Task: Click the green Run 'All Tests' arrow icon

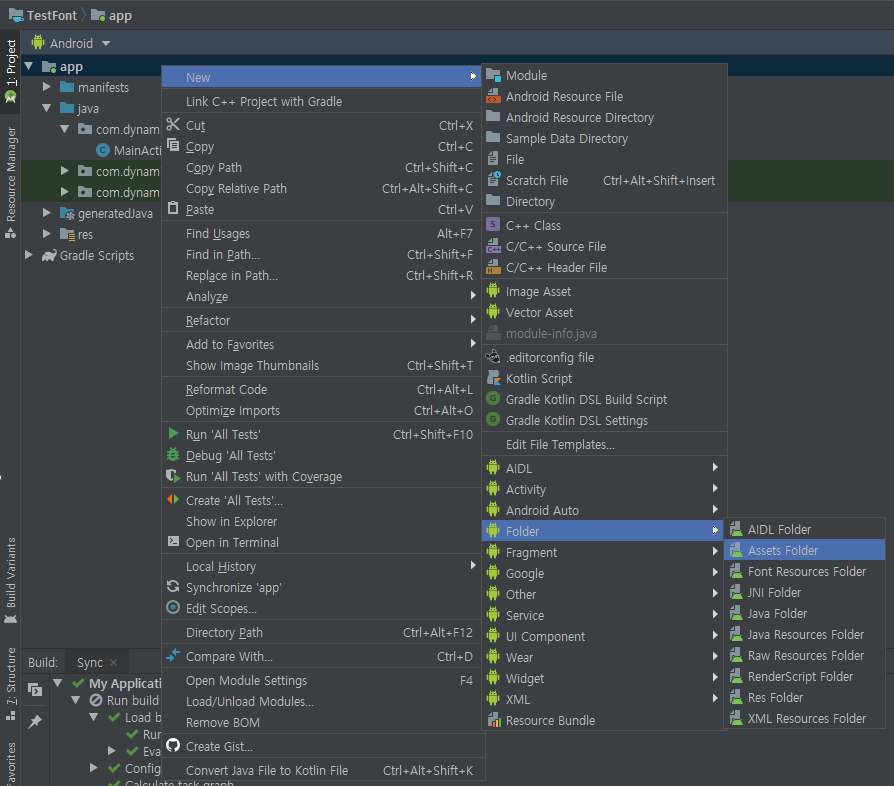Action: pyautogui.click(x=173, y=433)
